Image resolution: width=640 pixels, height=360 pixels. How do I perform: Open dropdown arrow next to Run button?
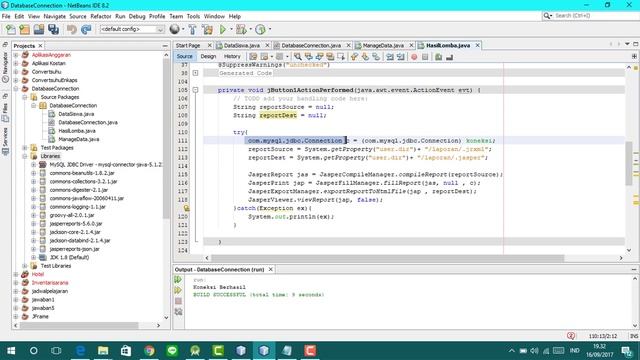[x=231, y=29]
